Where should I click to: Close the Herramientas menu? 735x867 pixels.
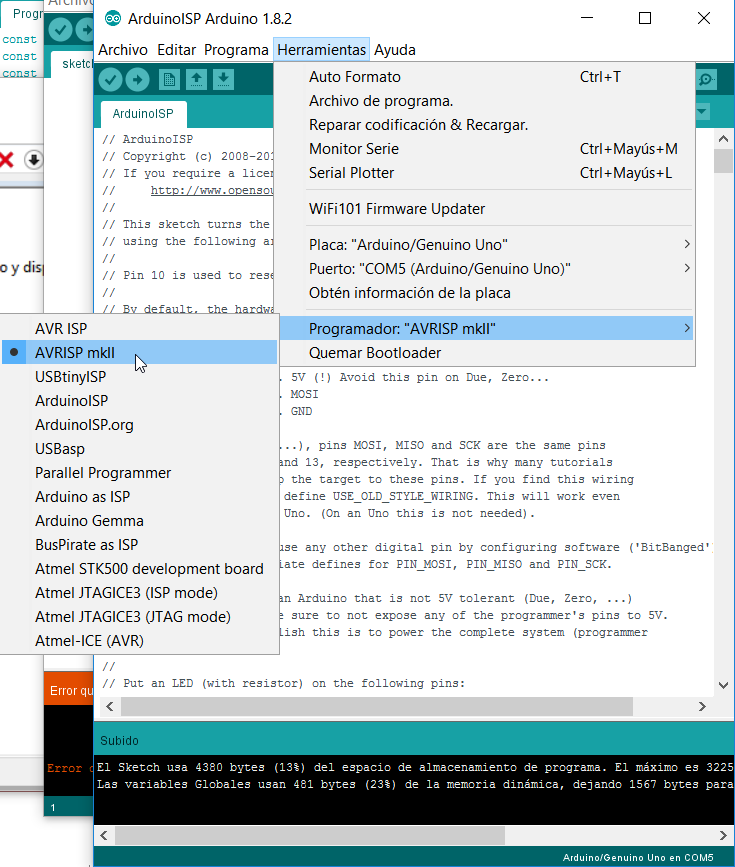pyautogui.click(x=321, y=50)
